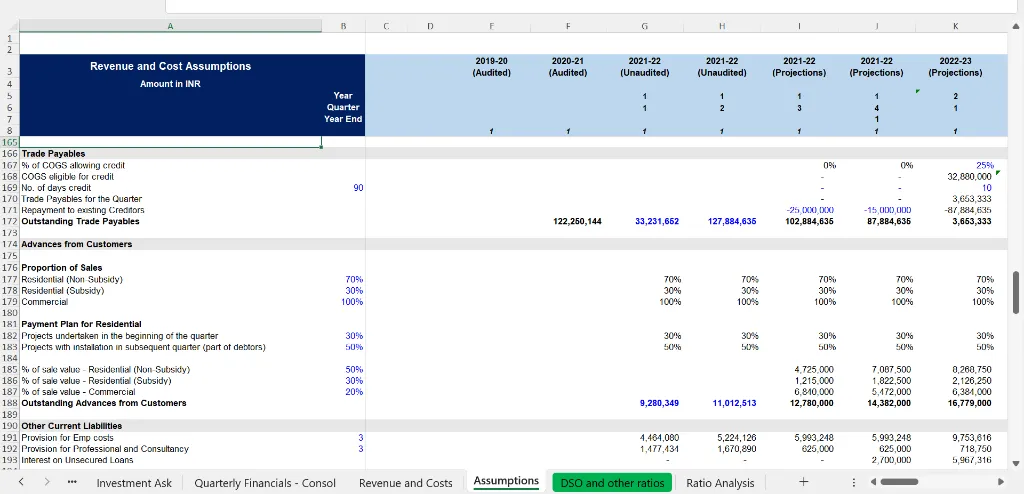Select the 2022-23 Projections header cell
The width and height of the screenshot is (1024, 494).
tap(953, 66)
